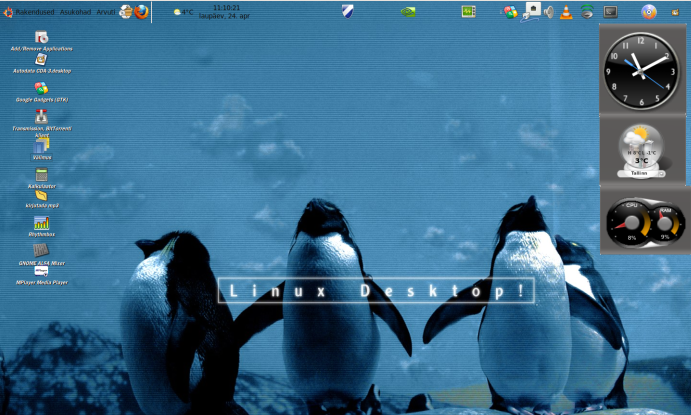Viewport: 691px width, 415px height.
Task: Click the 'Linux Desktop!' text banner
Action: 376,291
